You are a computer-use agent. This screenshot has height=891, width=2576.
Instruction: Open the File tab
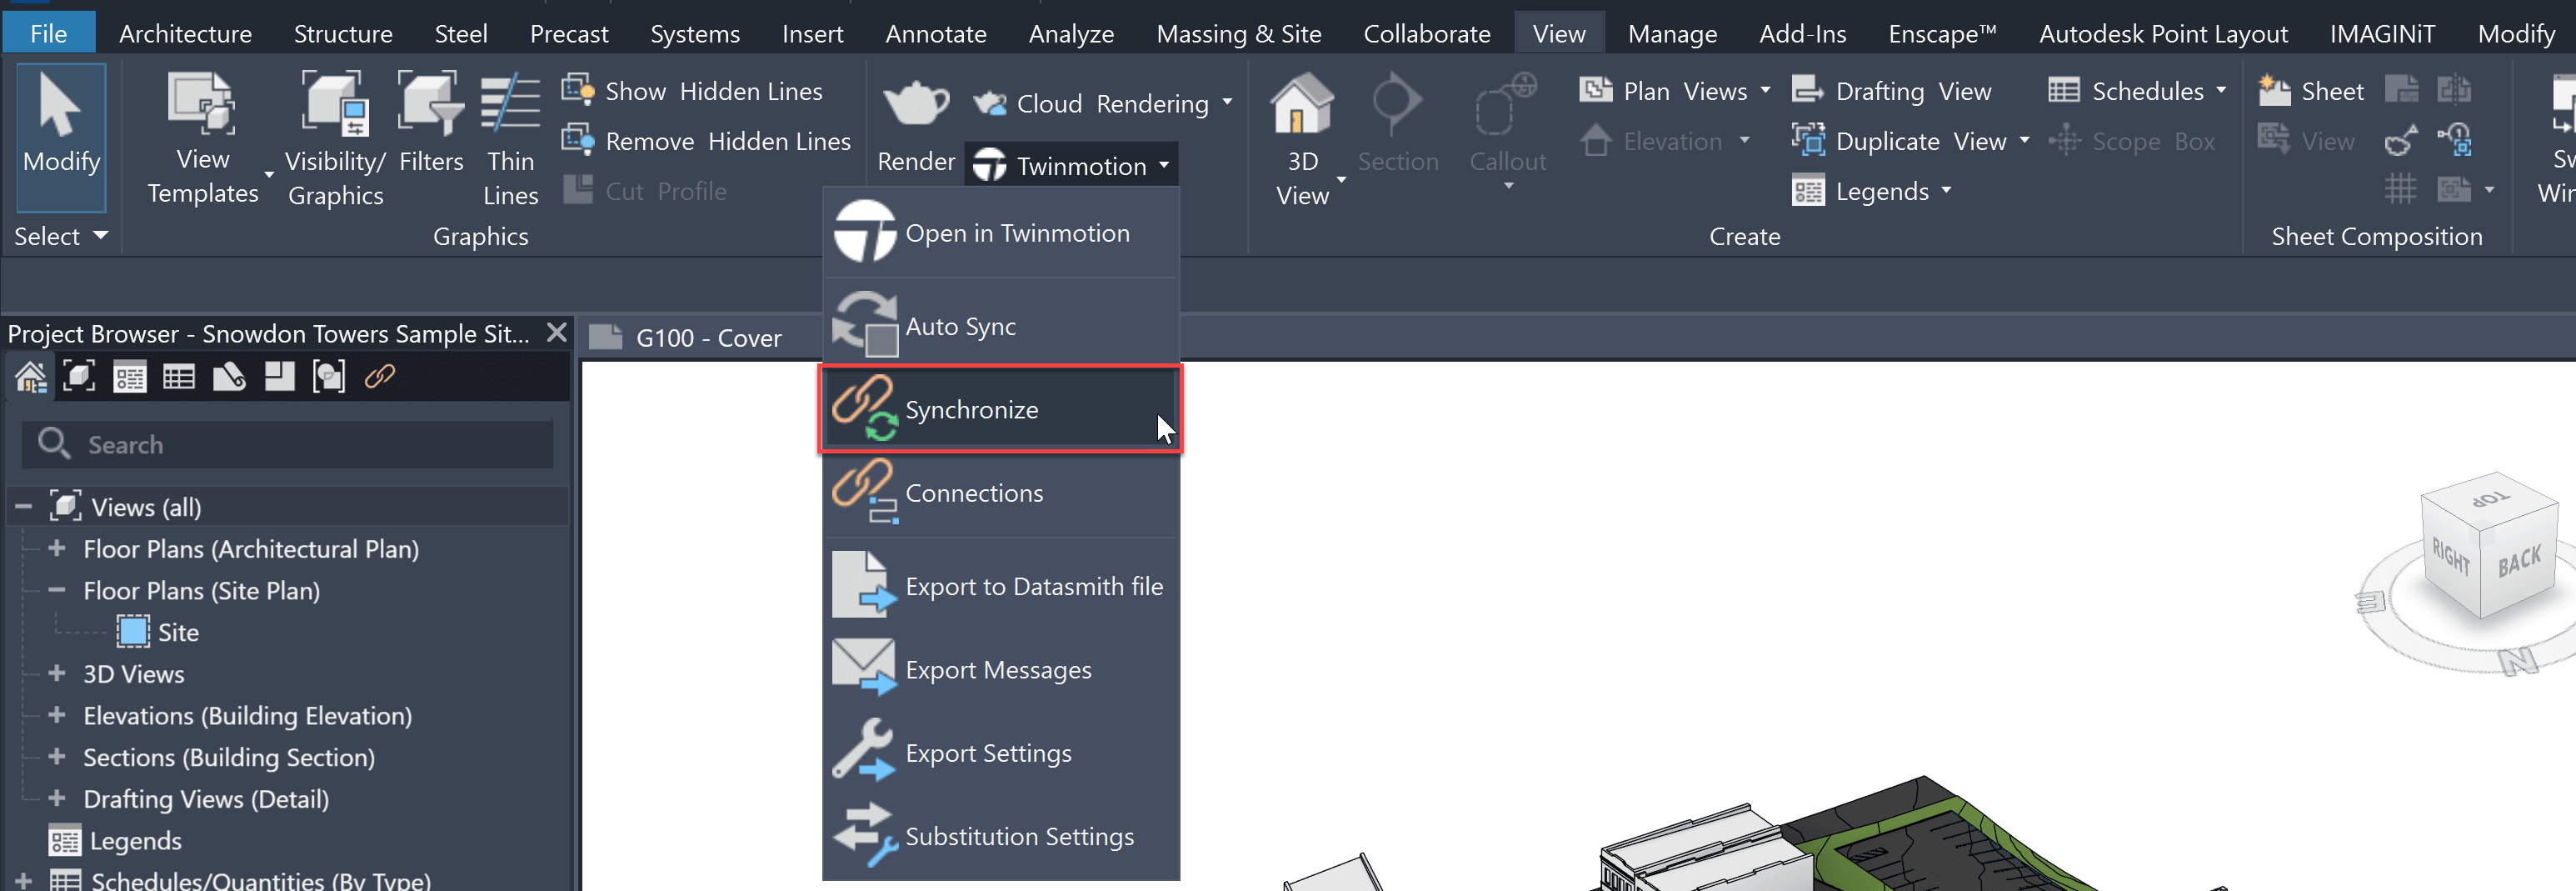pyautogui.click(x=49, y=33)
